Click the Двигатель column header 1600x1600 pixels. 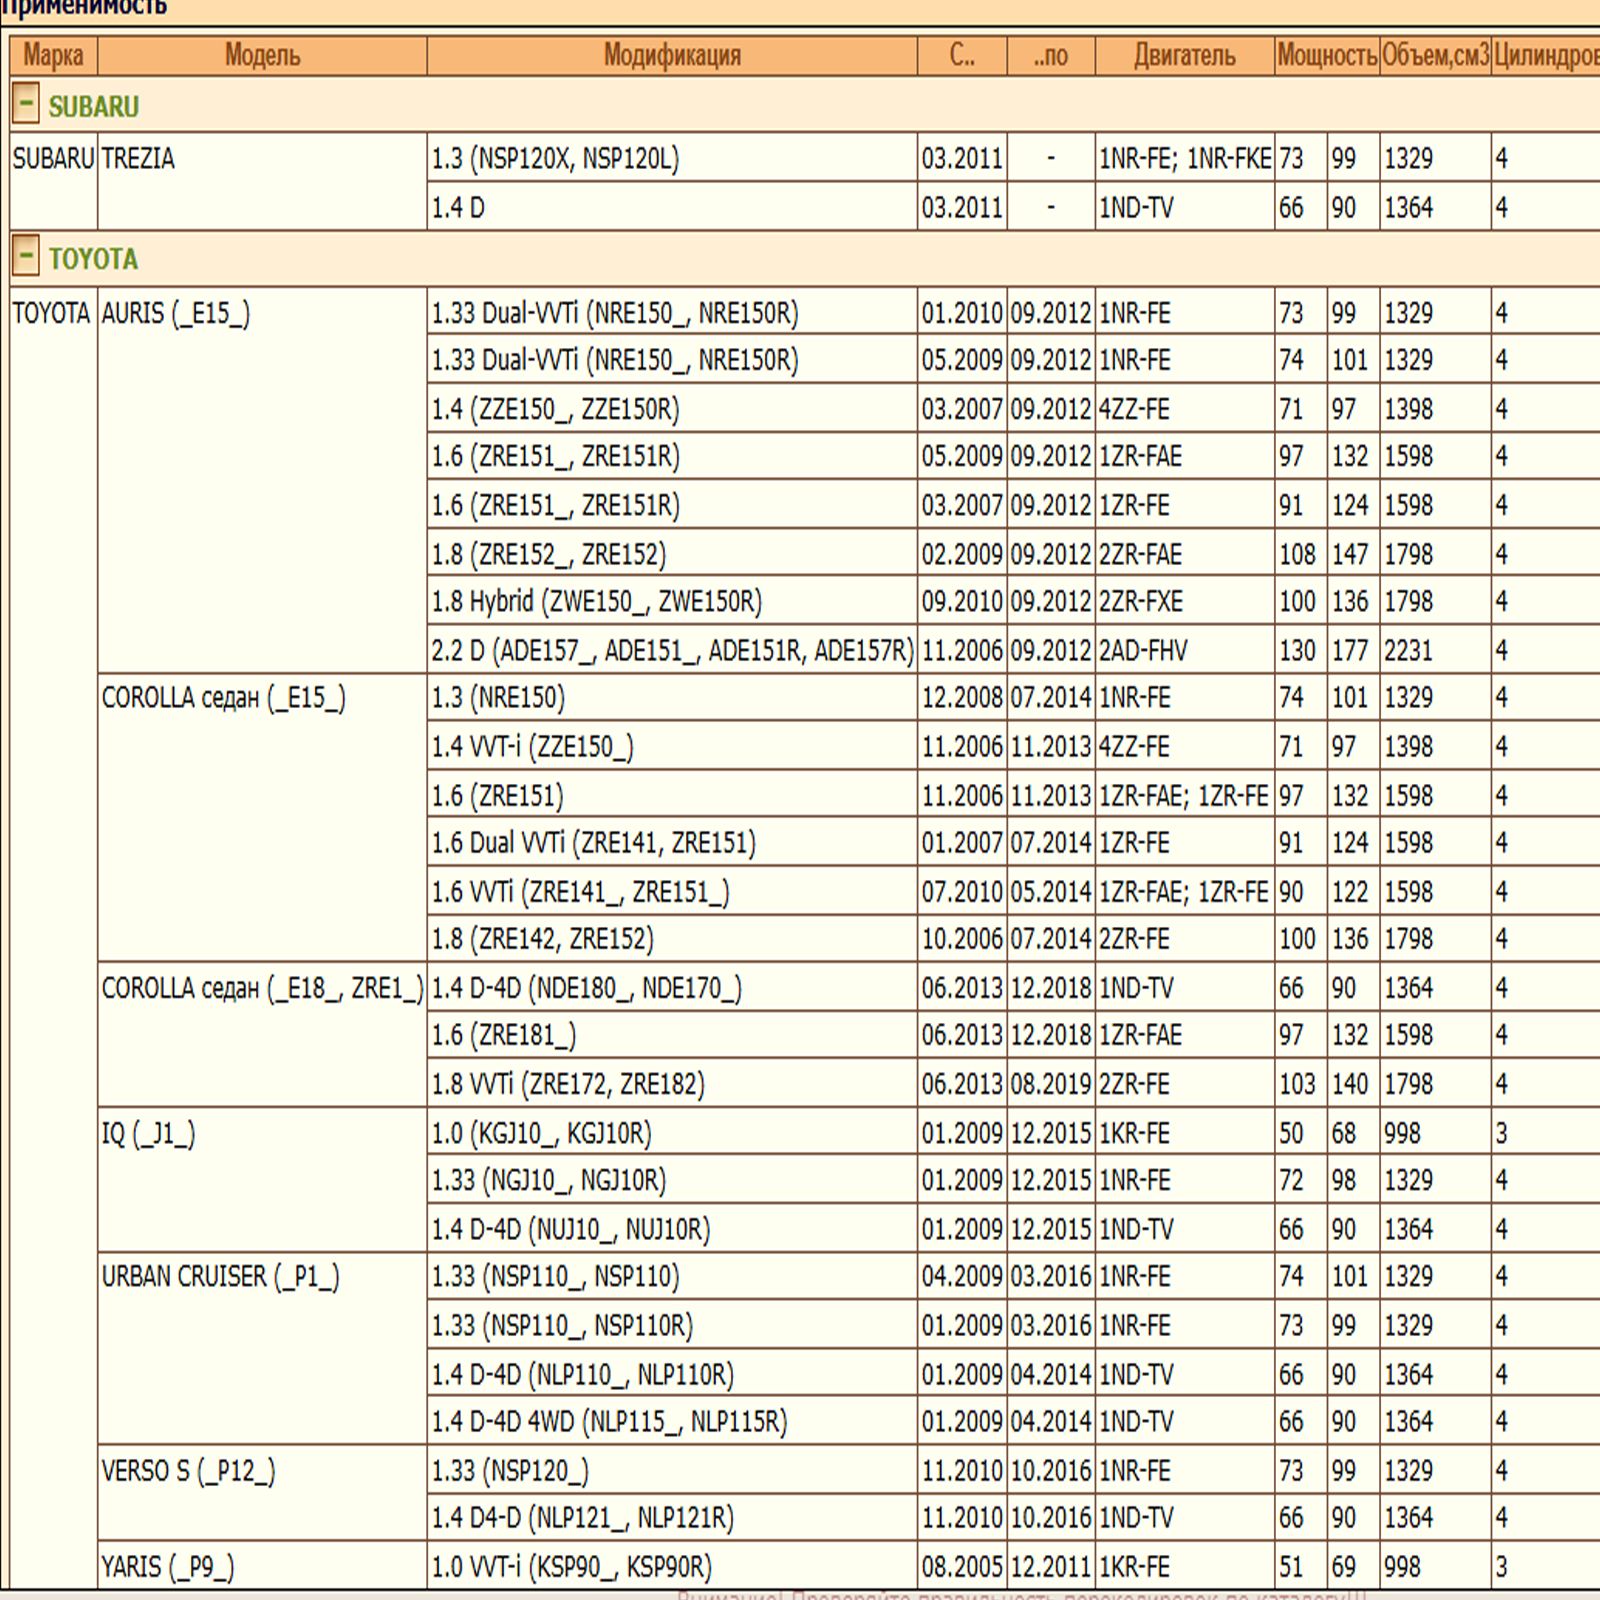point(1184,55)
